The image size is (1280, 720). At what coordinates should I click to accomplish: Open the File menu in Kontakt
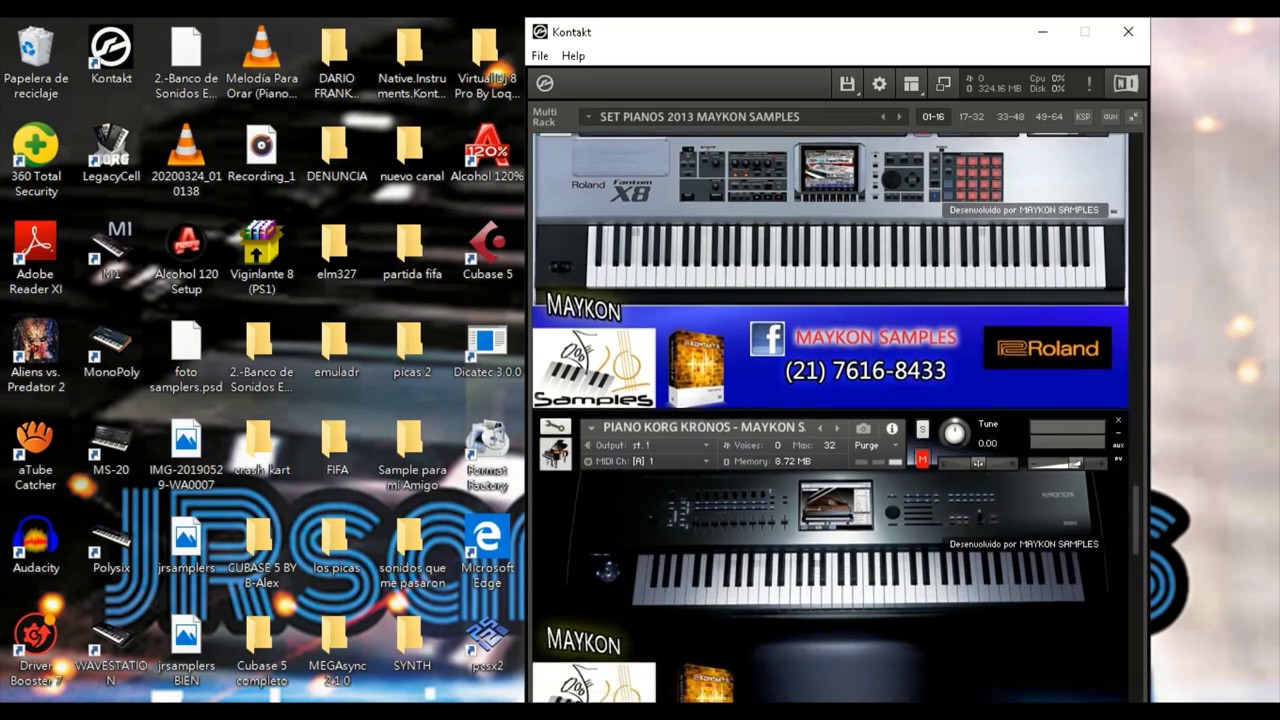pyautogui.click(x=540, y=56)
